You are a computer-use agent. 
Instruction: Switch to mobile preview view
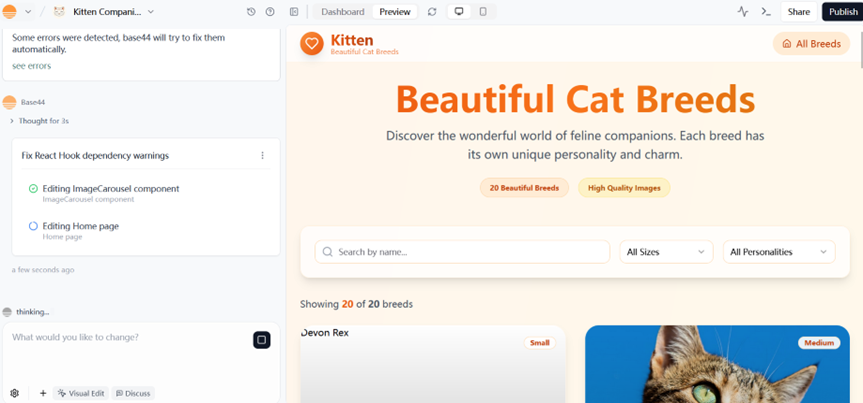[x=483, y=12]
